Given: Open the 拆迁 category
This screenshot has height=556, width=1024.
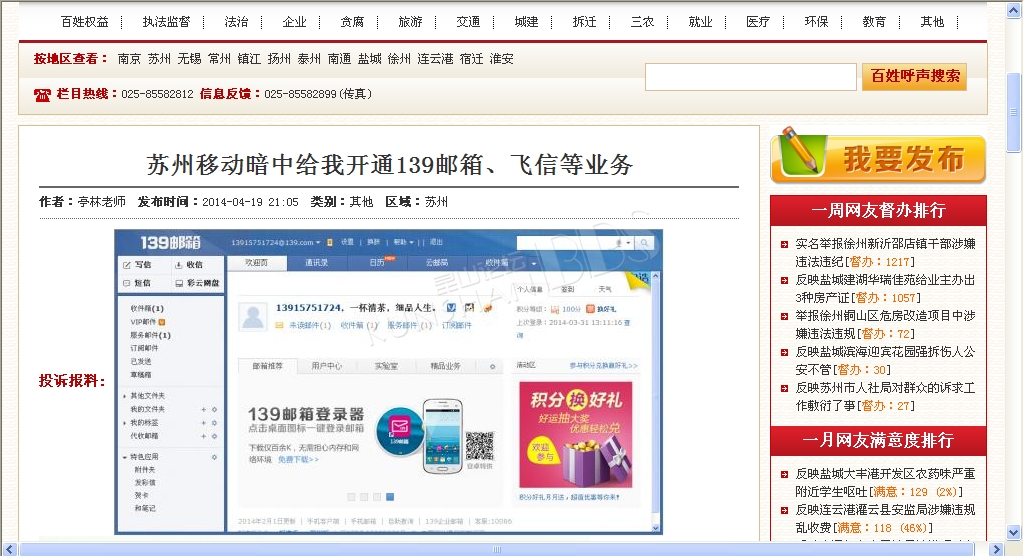Looking at the screenshot, I should point(584,22).
